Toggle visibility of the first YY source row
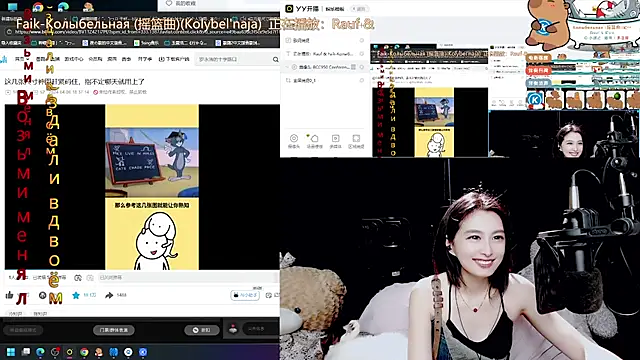 [x=362, y=40]
